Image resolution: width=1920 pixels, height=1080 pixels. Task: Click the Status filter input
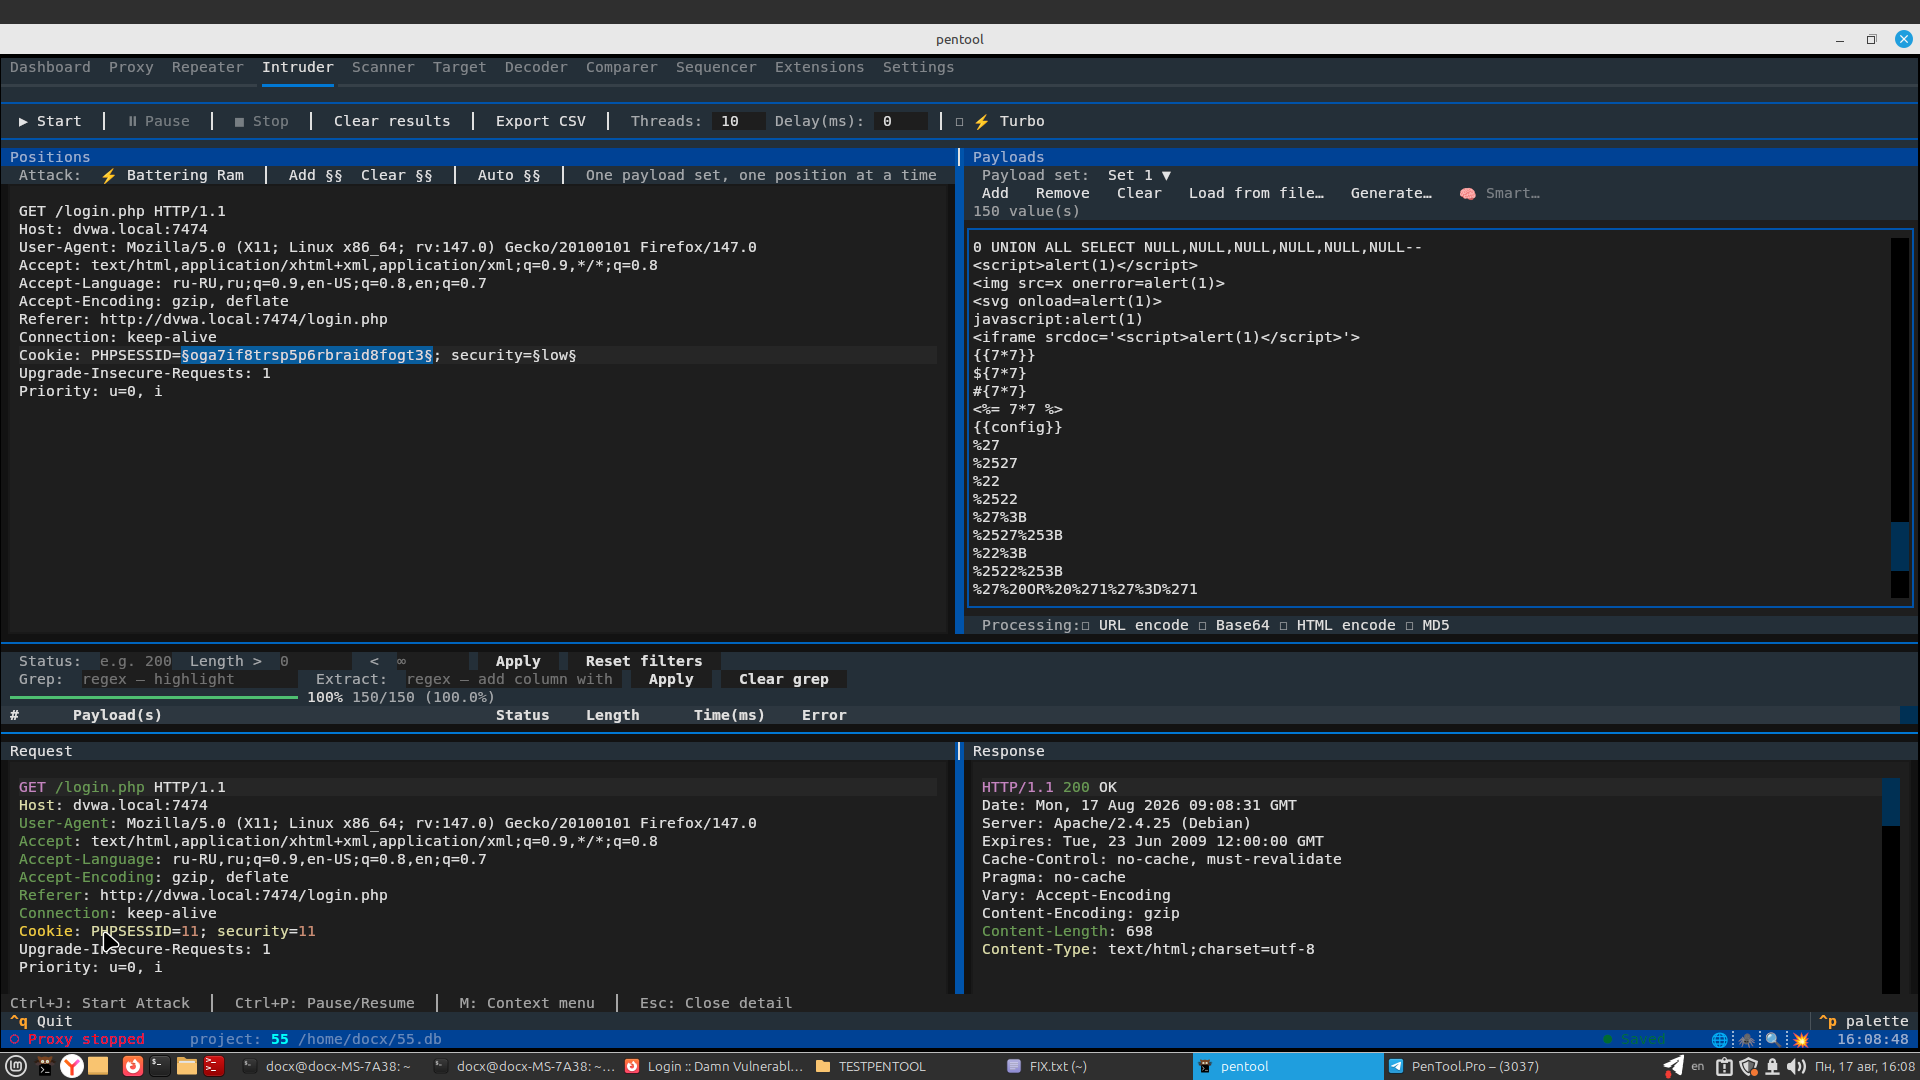(136, 661)
